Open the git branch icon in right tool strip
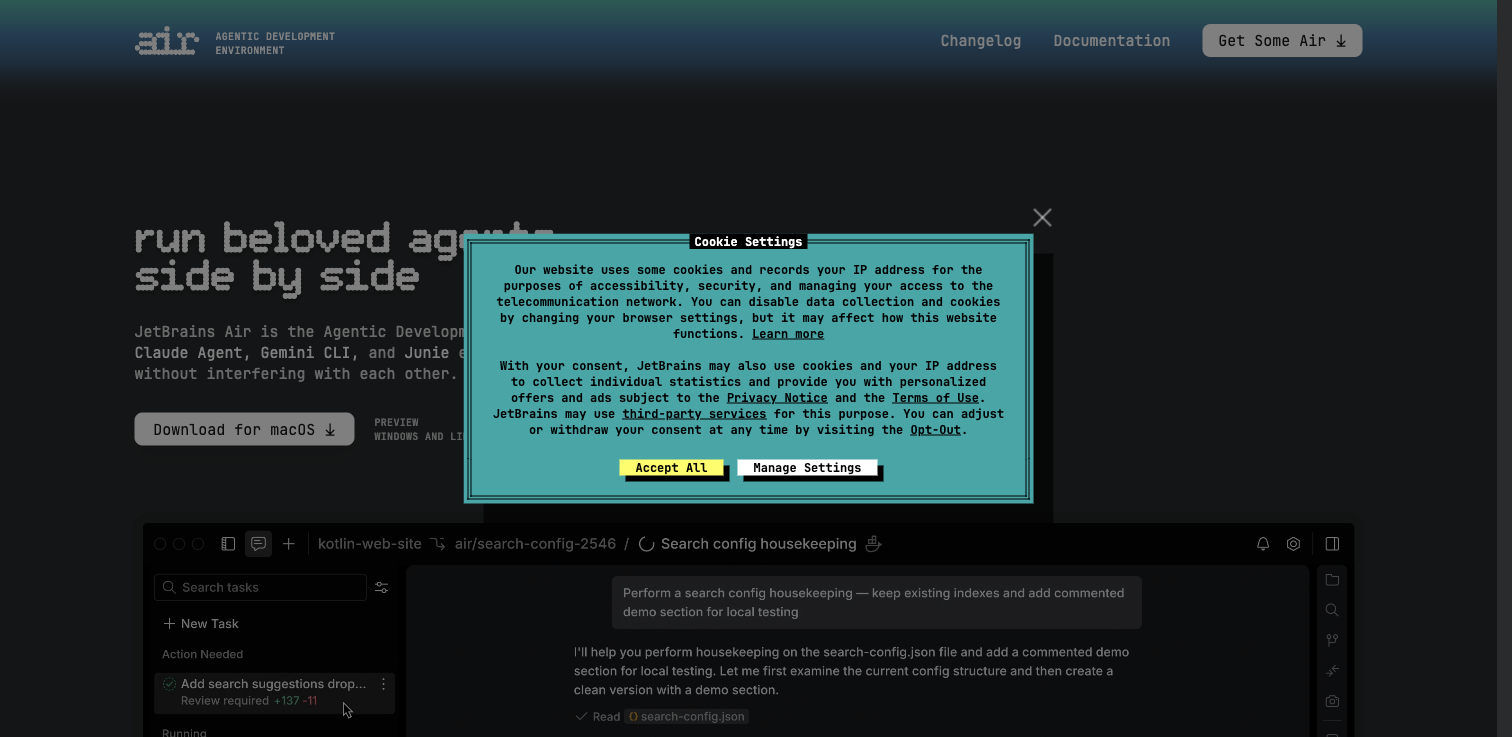 pos(1332,640)
